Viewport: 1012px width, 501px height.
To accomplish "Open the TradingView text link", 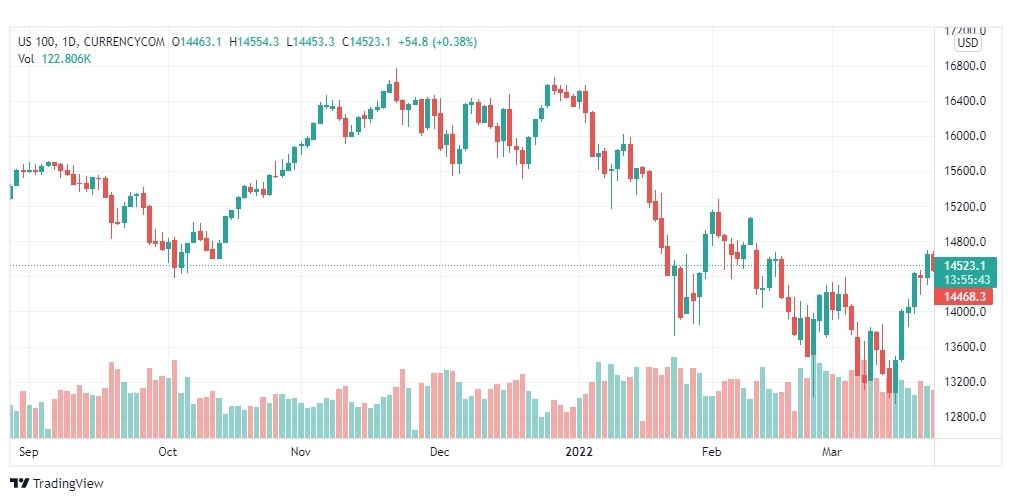I will 68,484.
